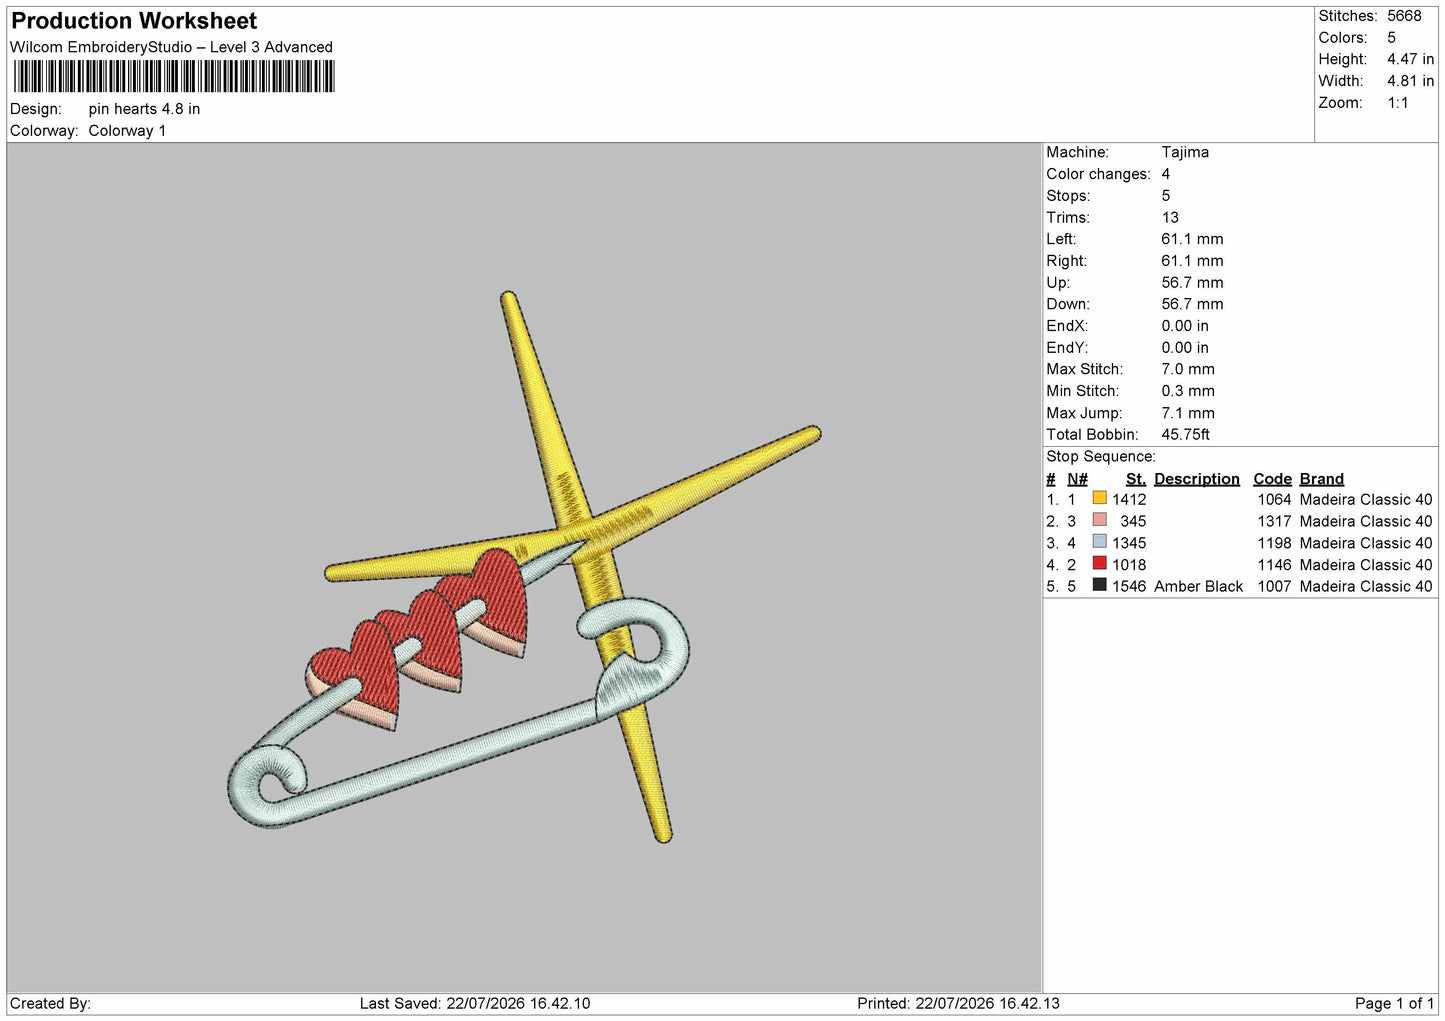
Task: Click thread code '1007' in stop row 5
Action: click(1274, 586)
